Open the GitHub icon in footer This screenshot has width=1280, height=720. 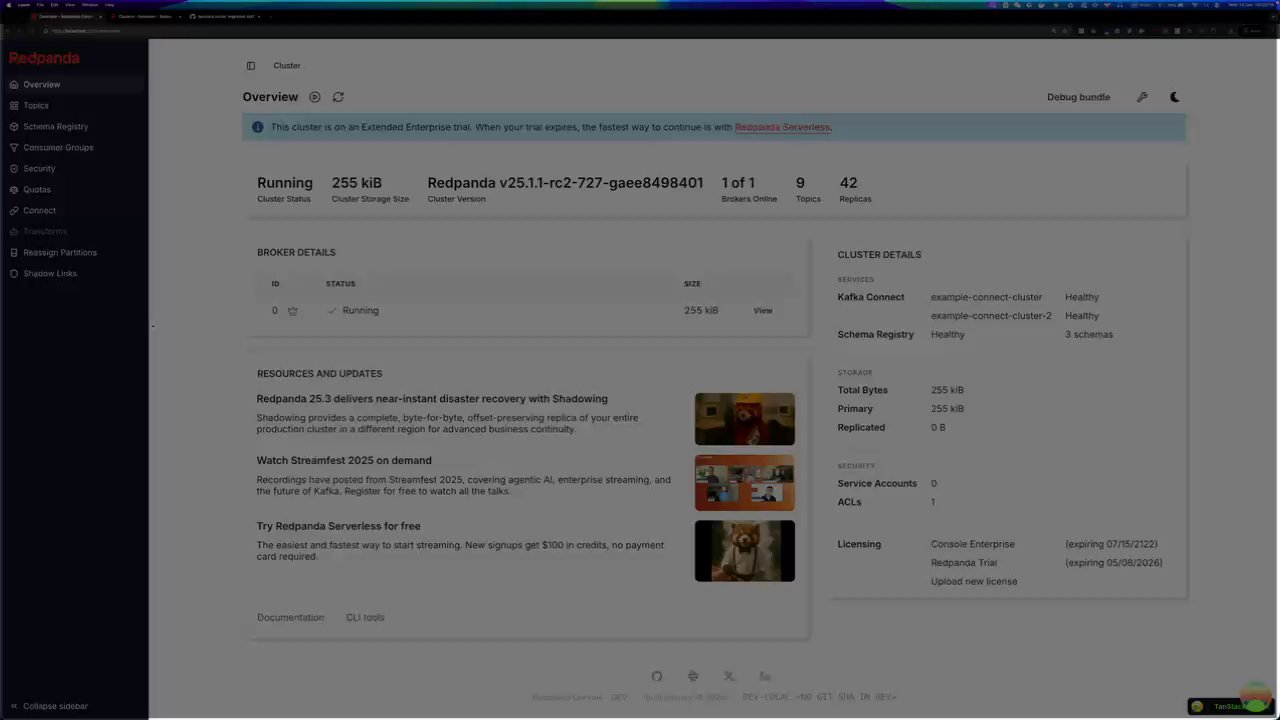pyautogui.click(x=657, y=677)
